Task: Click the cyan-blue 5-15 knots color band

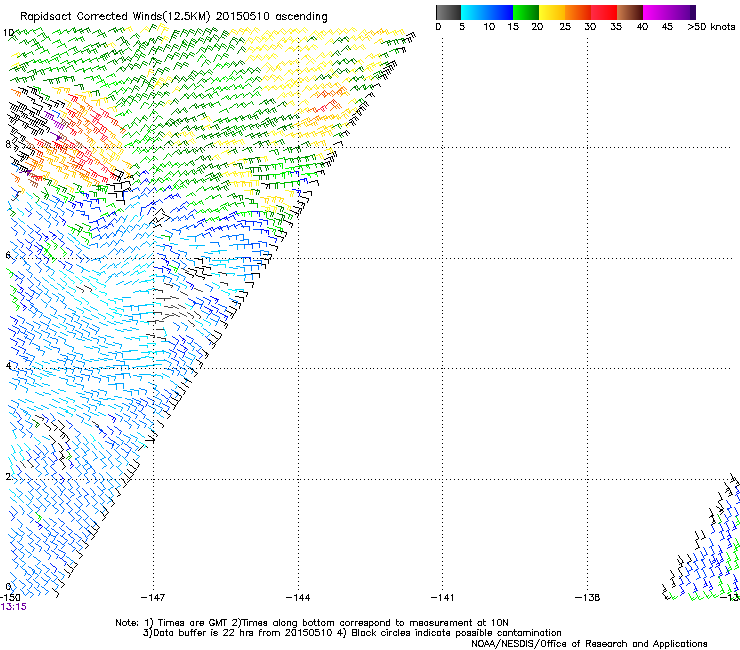Action: [487, 12]
